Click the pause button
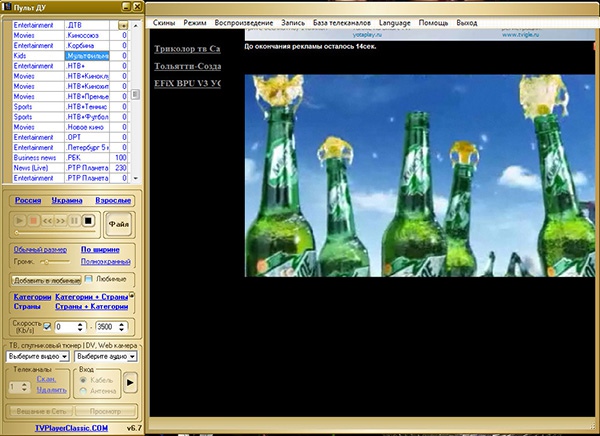Image resolution: width=600 pixels, height=436 pixels. (74, 221)
